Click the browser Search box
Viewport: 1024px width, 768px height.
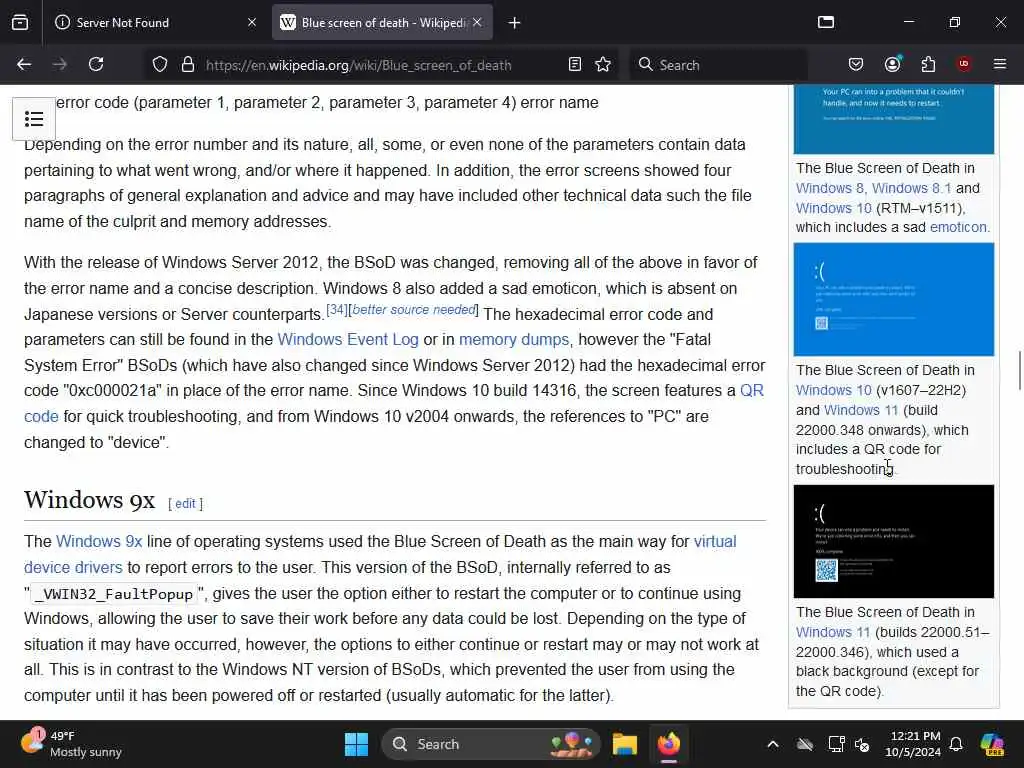[x=718, y=65]
